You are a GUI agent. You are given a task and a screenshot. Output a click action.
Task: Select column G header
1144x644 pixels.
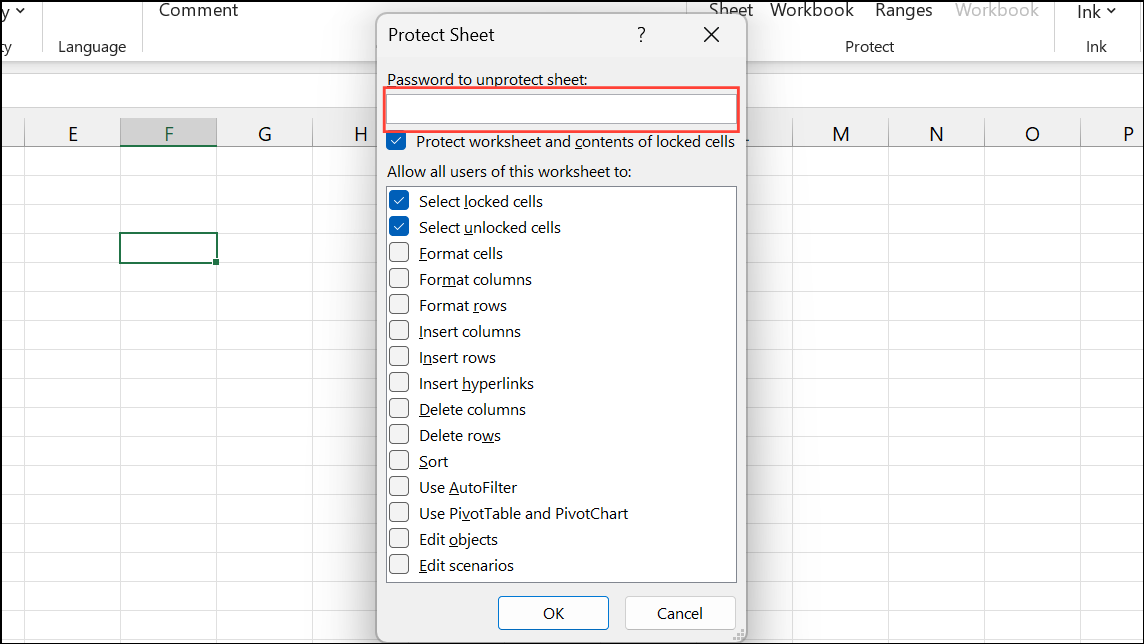[265, 134]
